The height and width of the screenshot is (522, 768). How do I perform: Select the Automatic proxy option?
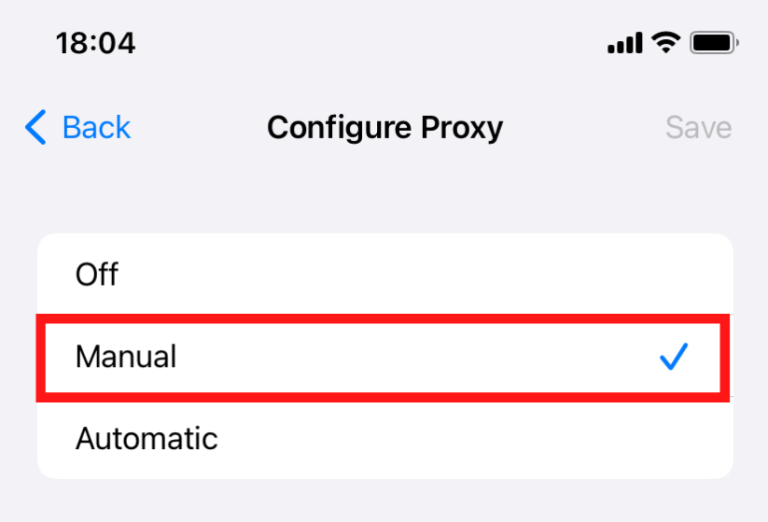tap(384, 438)
